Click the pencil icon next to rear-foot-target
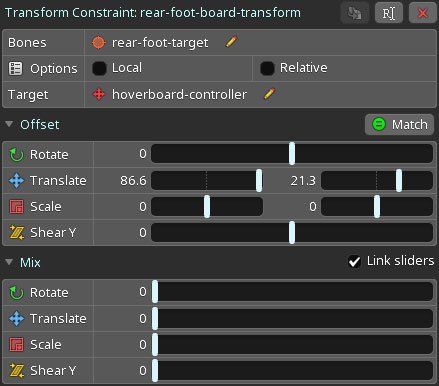 [231, 42]
